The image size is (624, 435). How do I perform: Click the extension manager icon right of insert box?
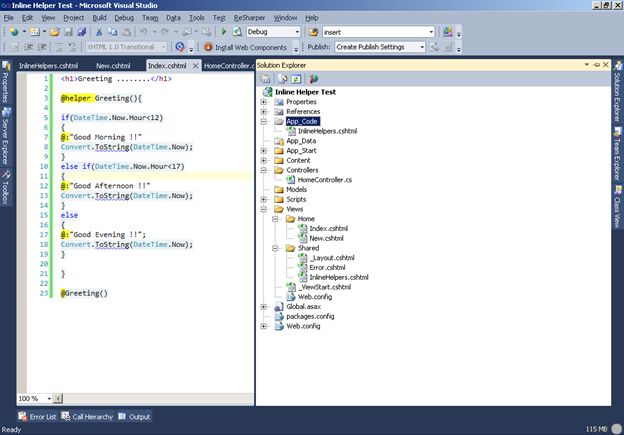[x=448, y=32]
